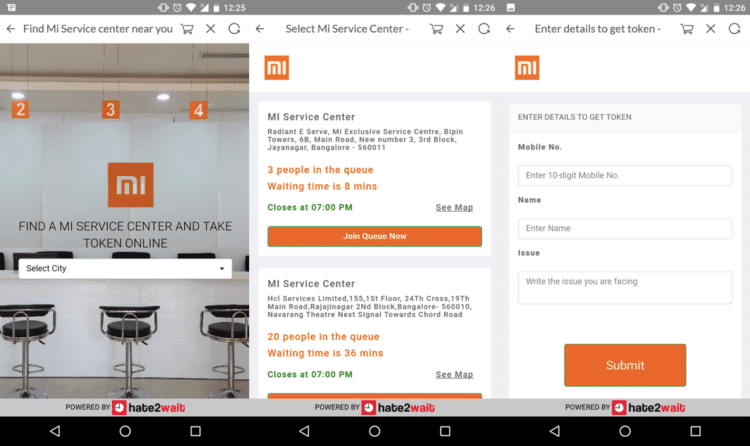Focus the 10-digit Mobile No. field
Viewport: 750px width, 446px height.
(625, 176)
